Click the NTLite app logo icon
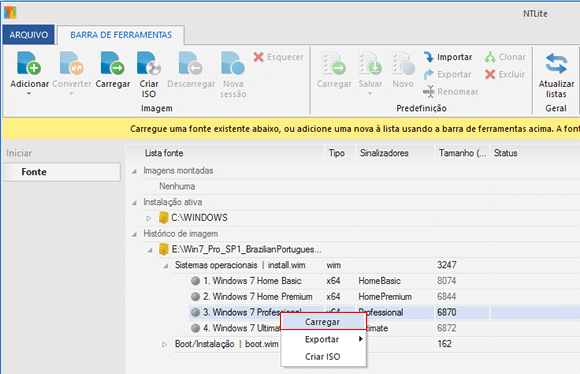 pyautogui.click(x=10, y=13)
